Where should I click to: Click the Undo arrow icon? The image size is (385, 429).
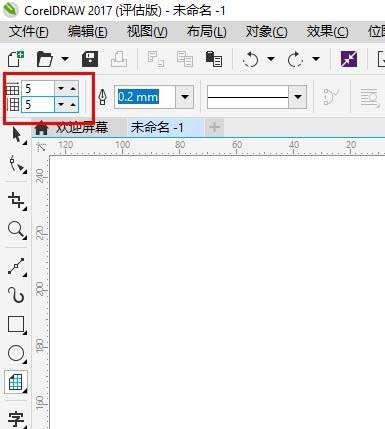point(250,60)
